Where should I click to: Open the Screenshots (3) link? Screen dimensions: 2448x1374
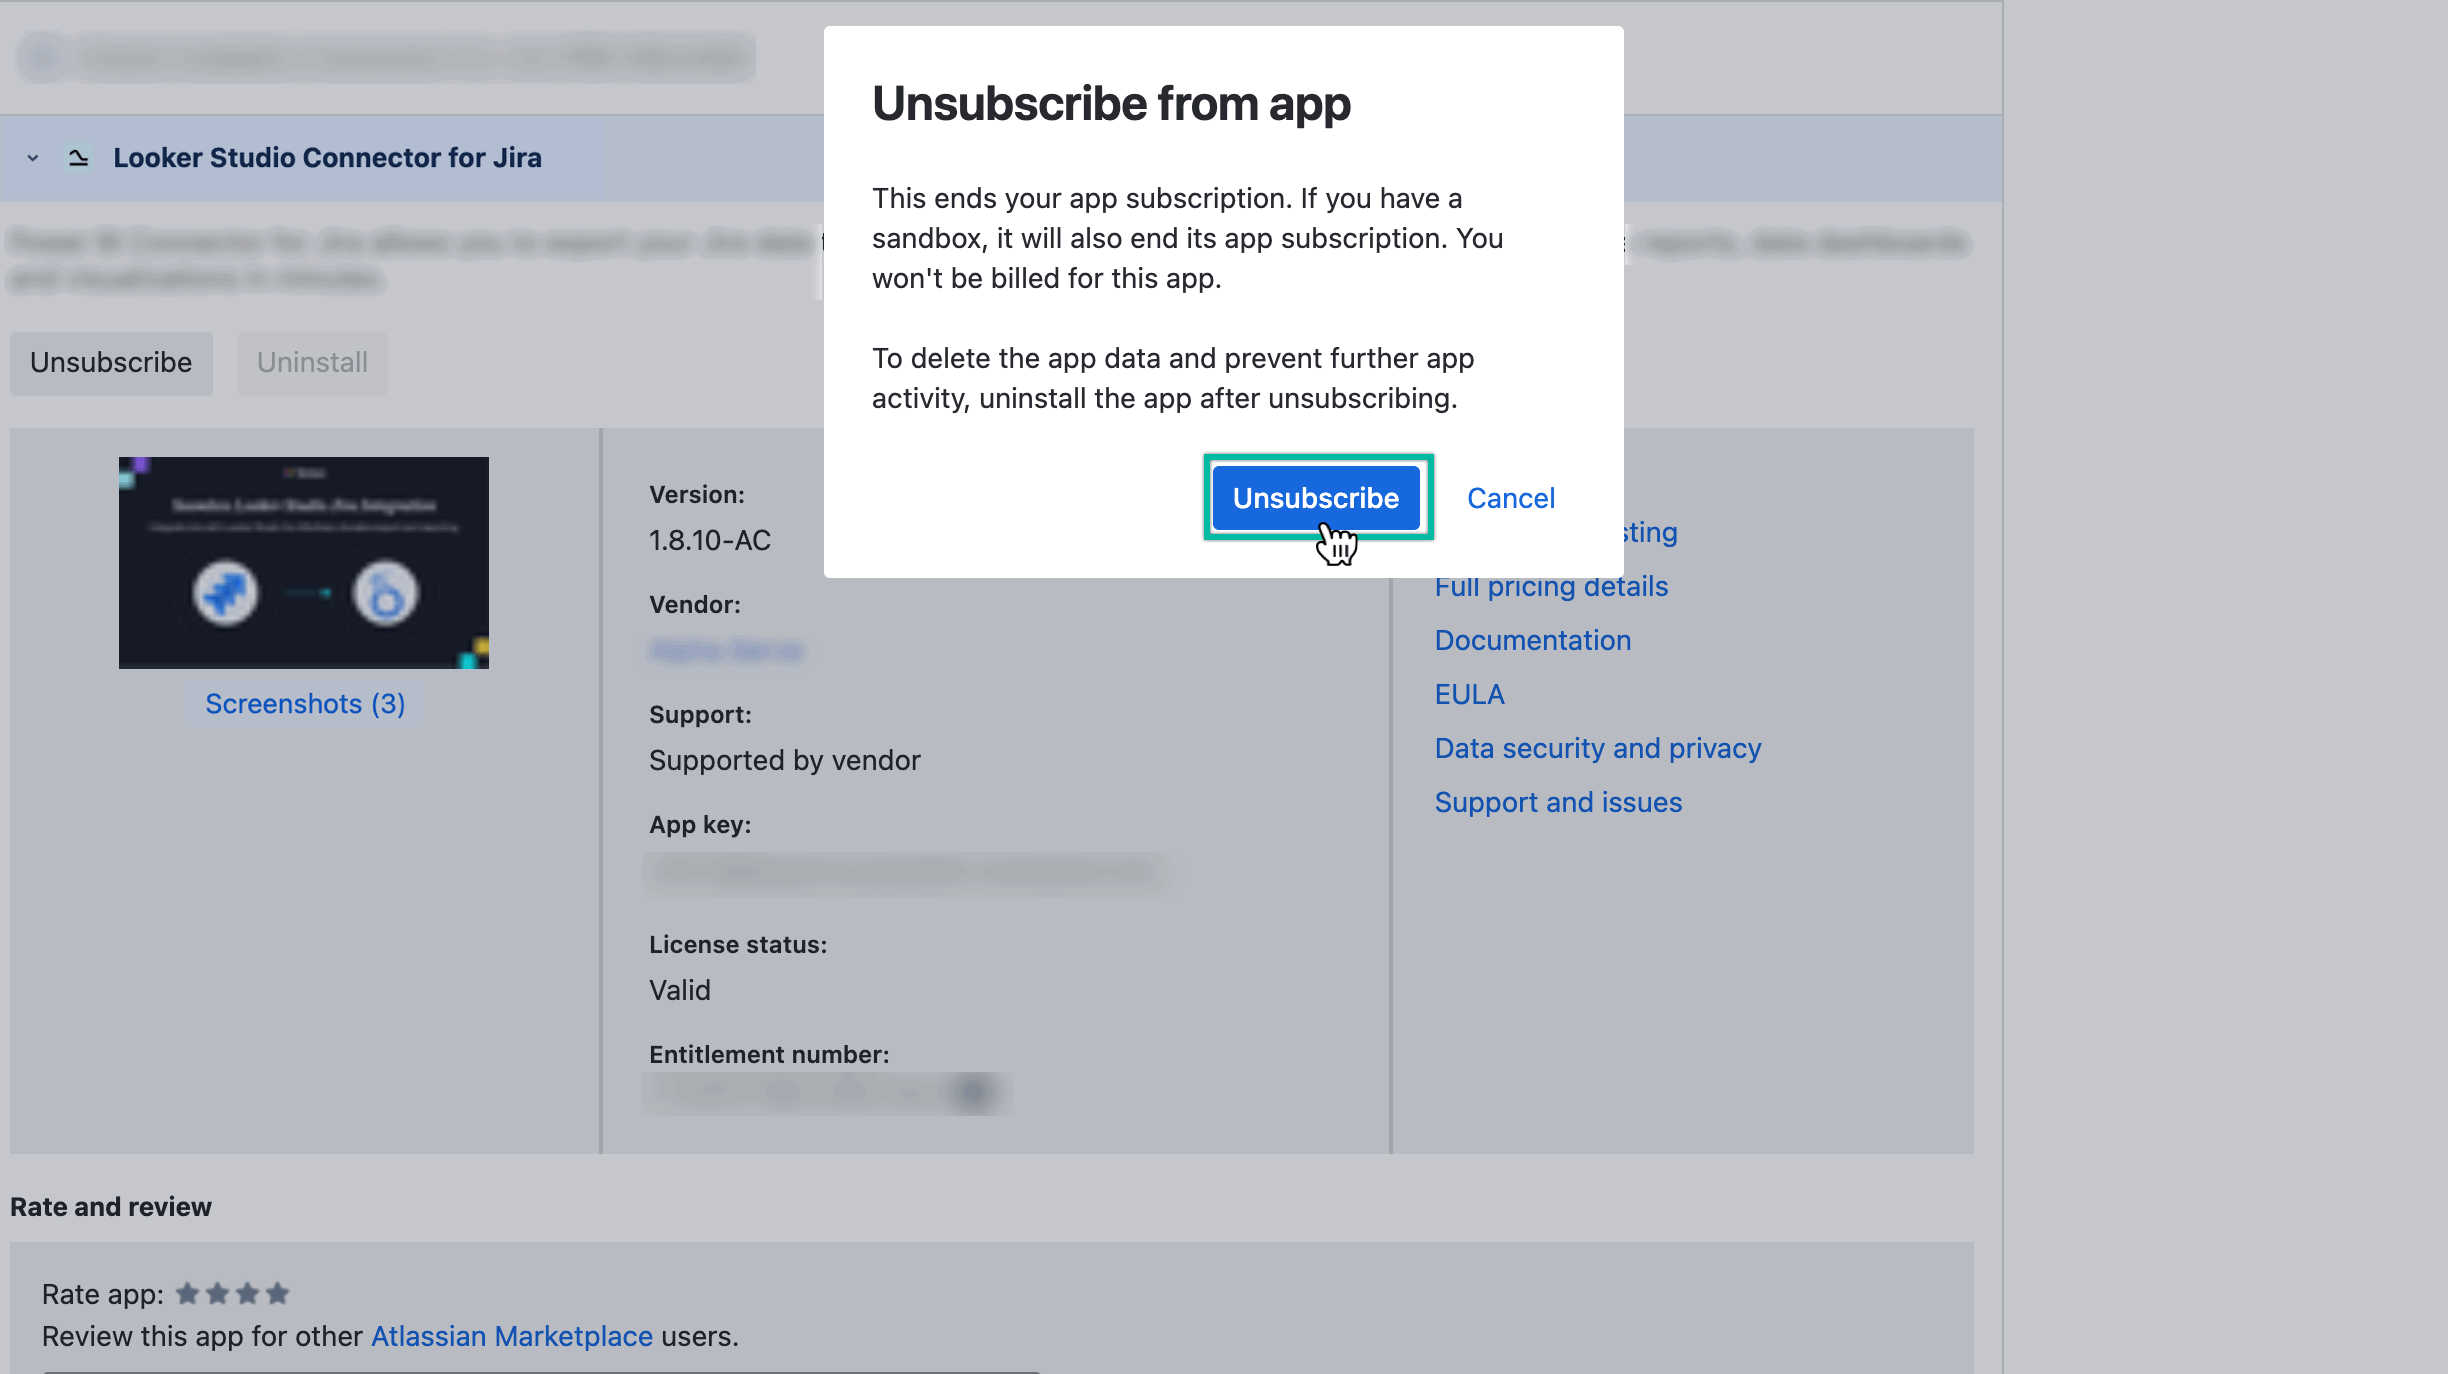tap(304, 703)
